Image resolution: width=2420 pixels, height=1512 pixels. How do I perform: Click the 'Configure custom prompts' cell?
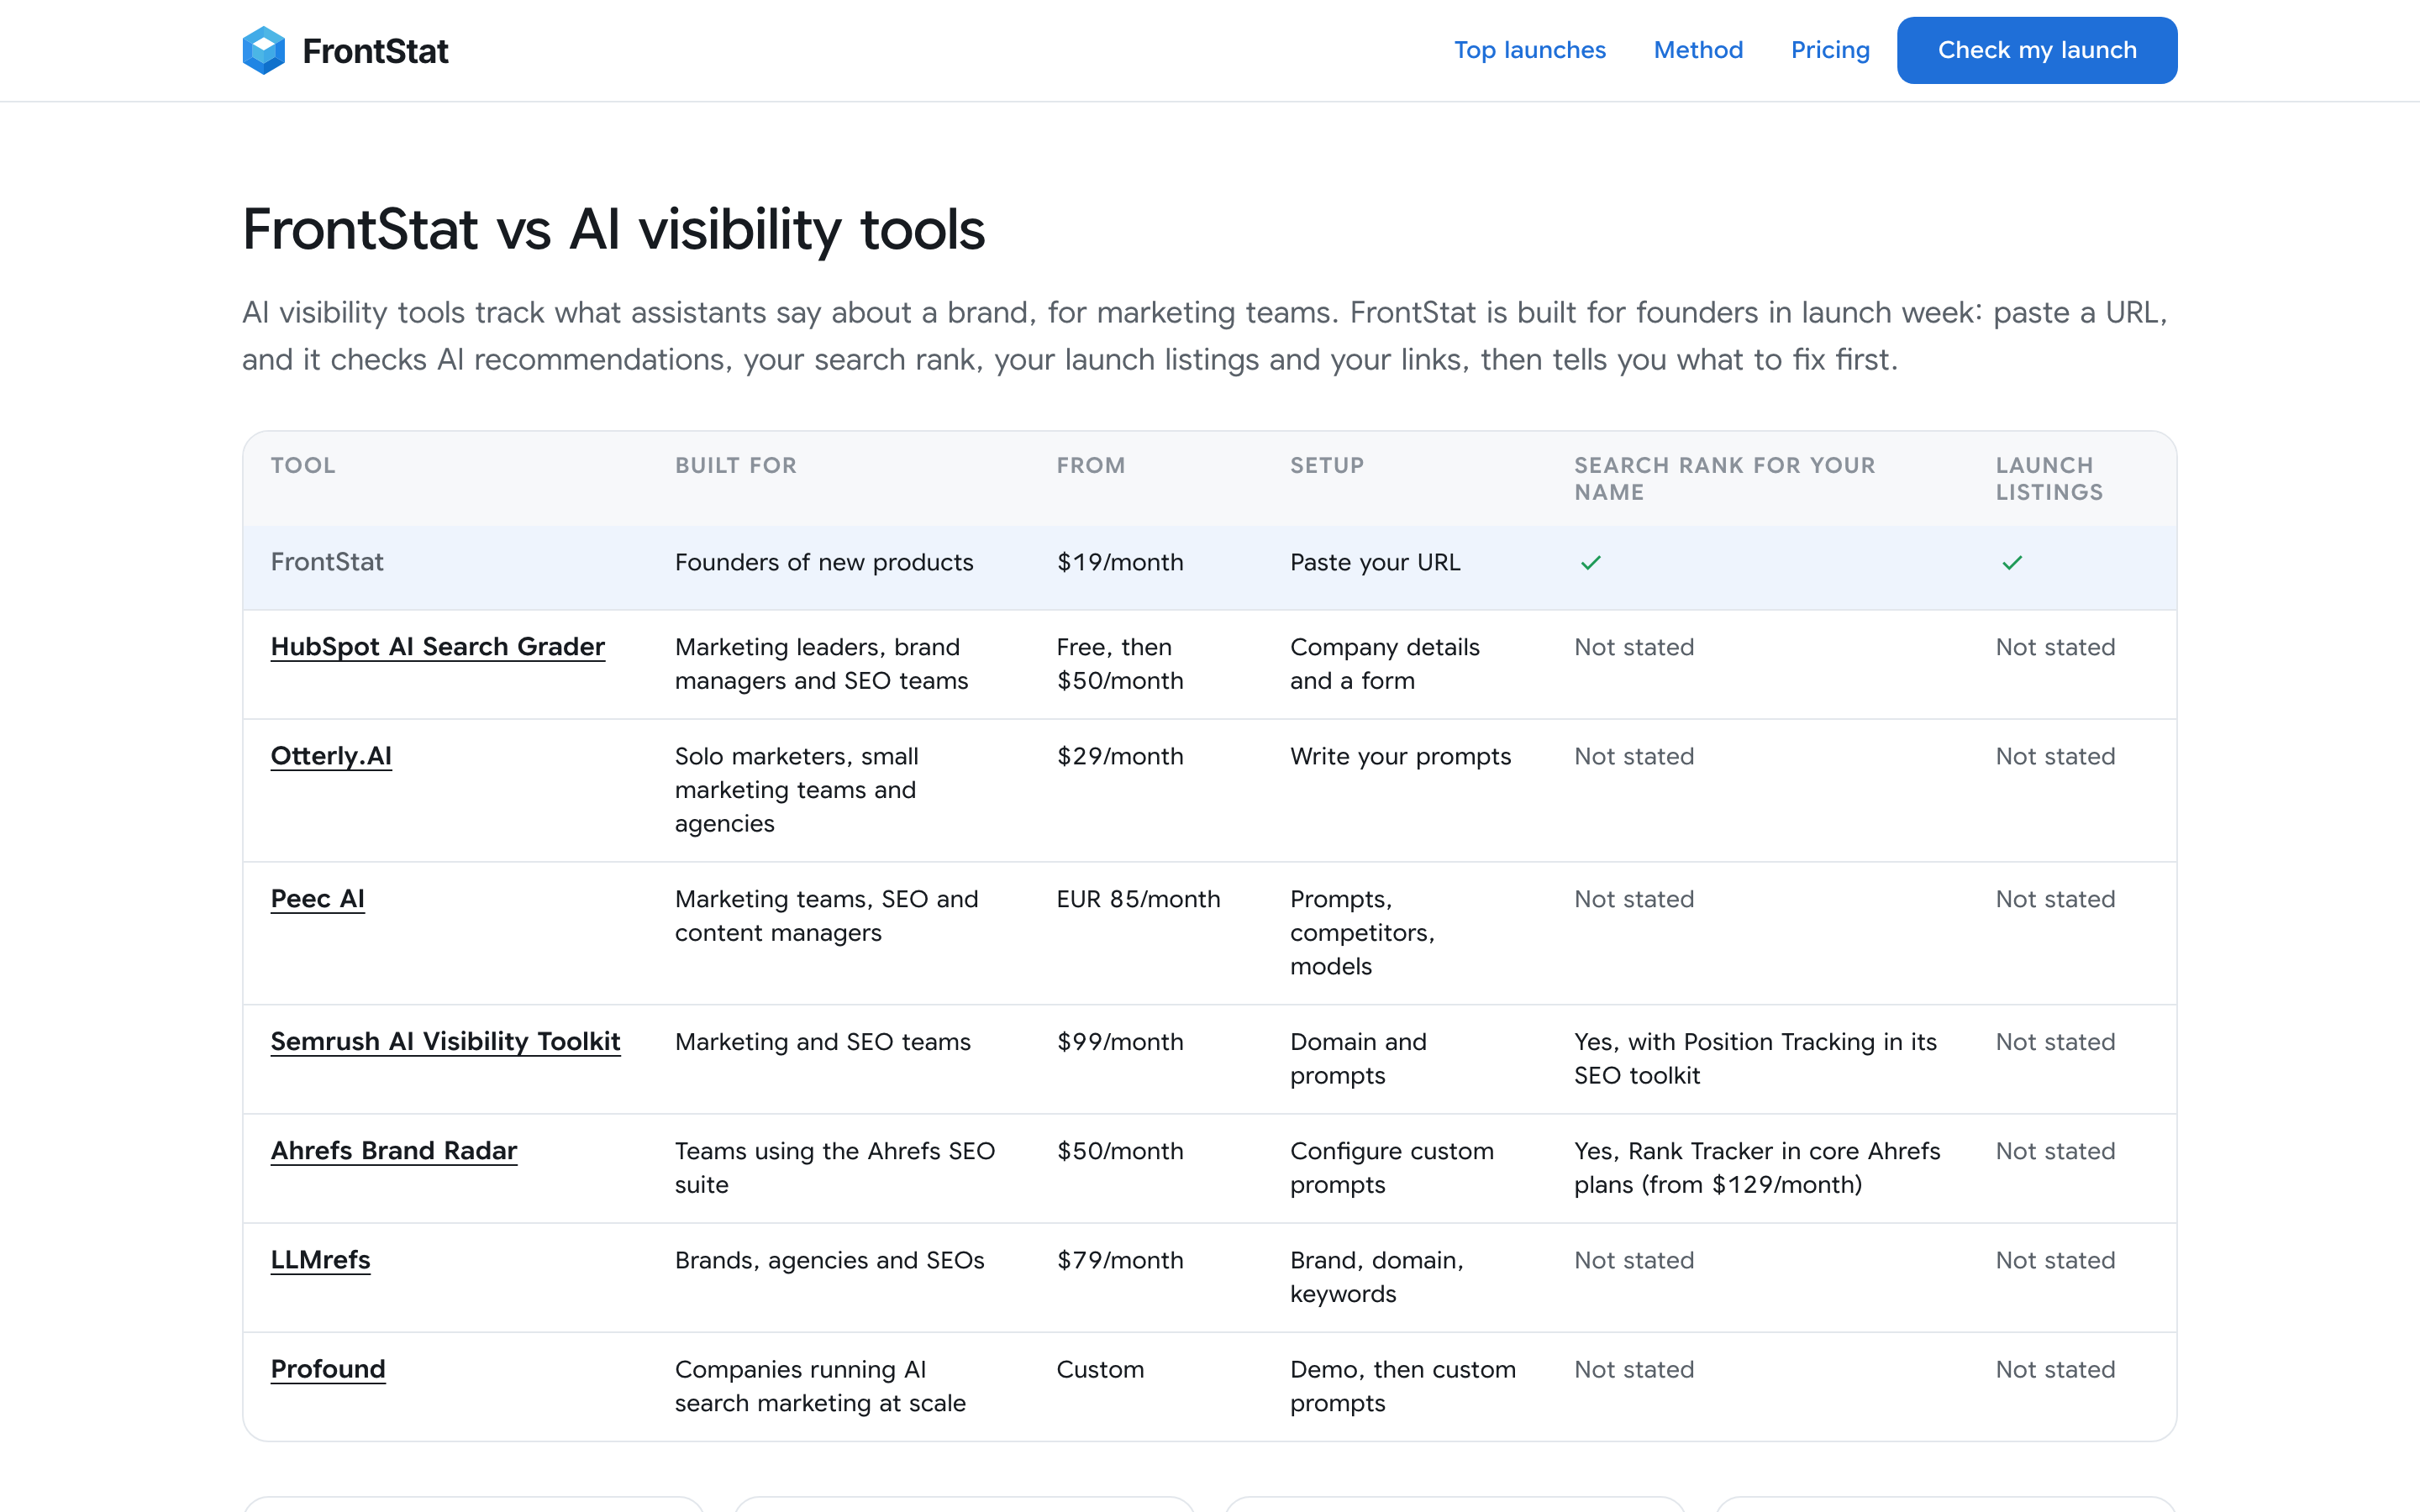pos(1392,1168)
